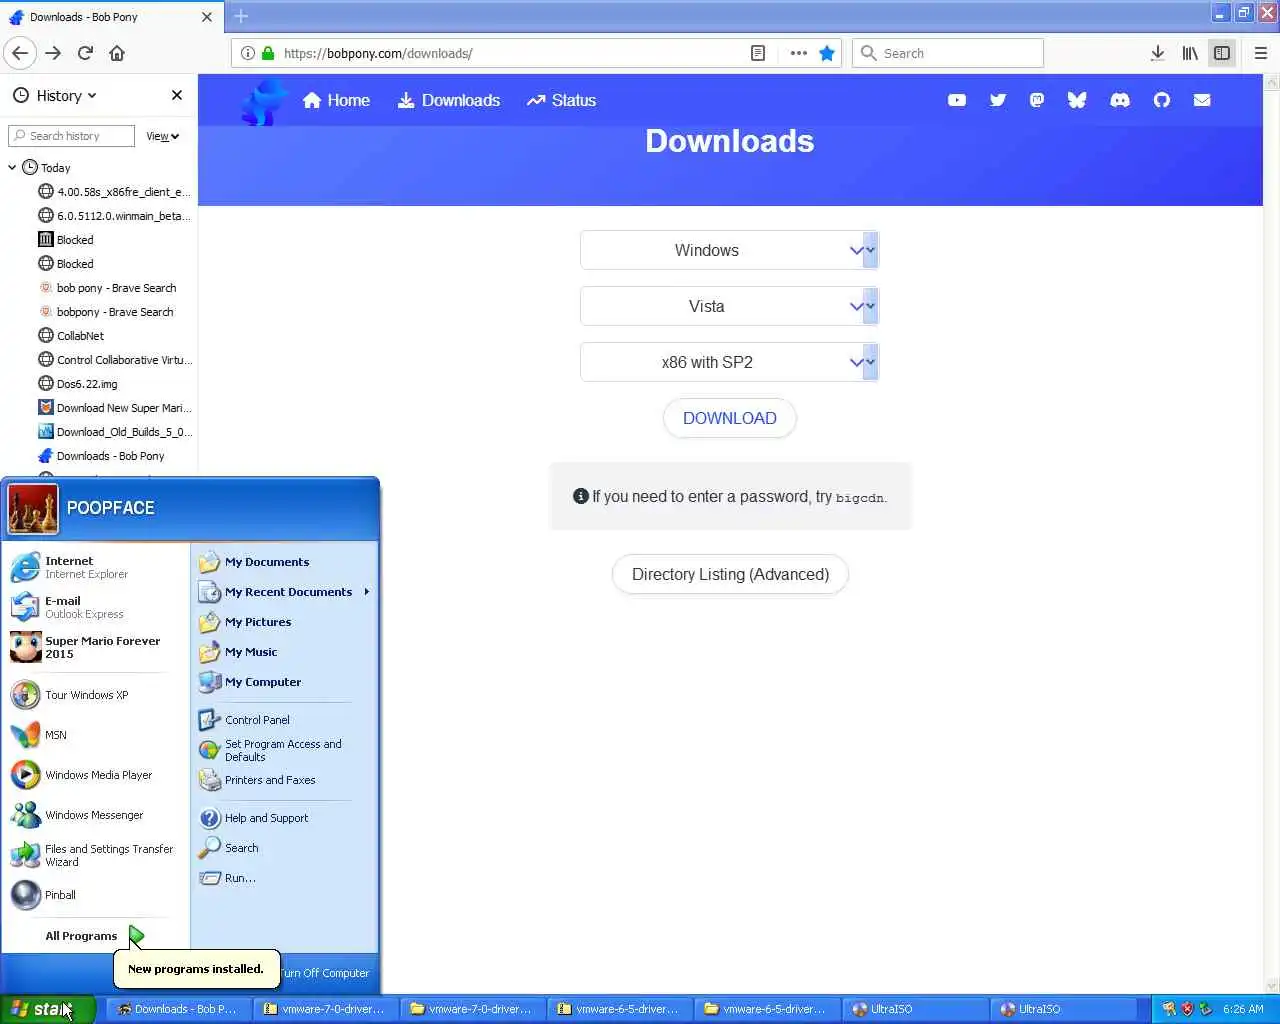Click in the Search history field

pyautogui.click(x=72, y=136)
